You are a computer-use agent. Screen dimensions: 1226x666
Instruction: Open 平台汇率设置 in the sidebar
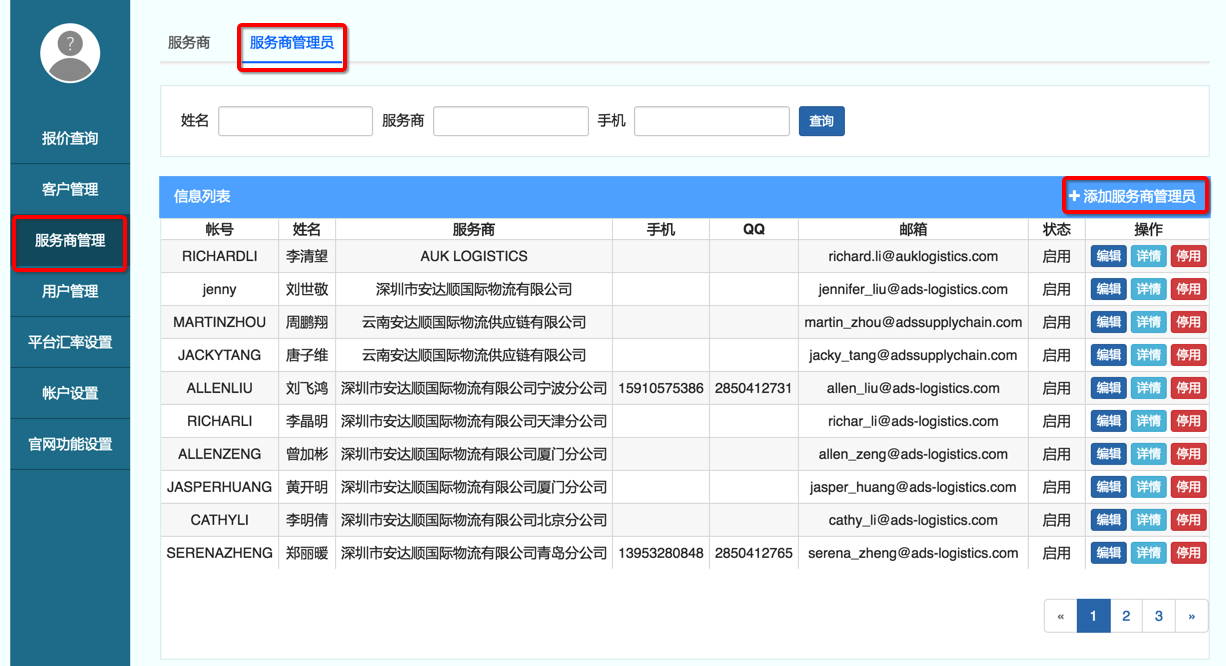(x=70, y=342)
